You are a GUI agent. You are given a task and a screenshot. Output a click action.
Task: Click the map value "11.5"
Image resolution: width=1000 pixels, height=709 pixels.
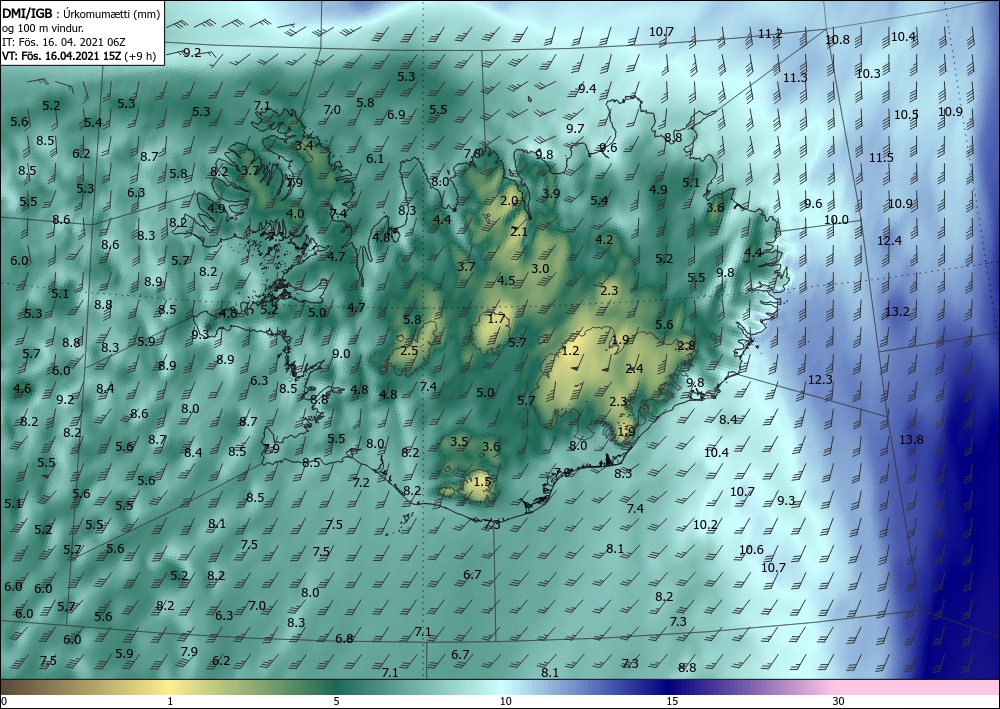[x=881, y=157]
